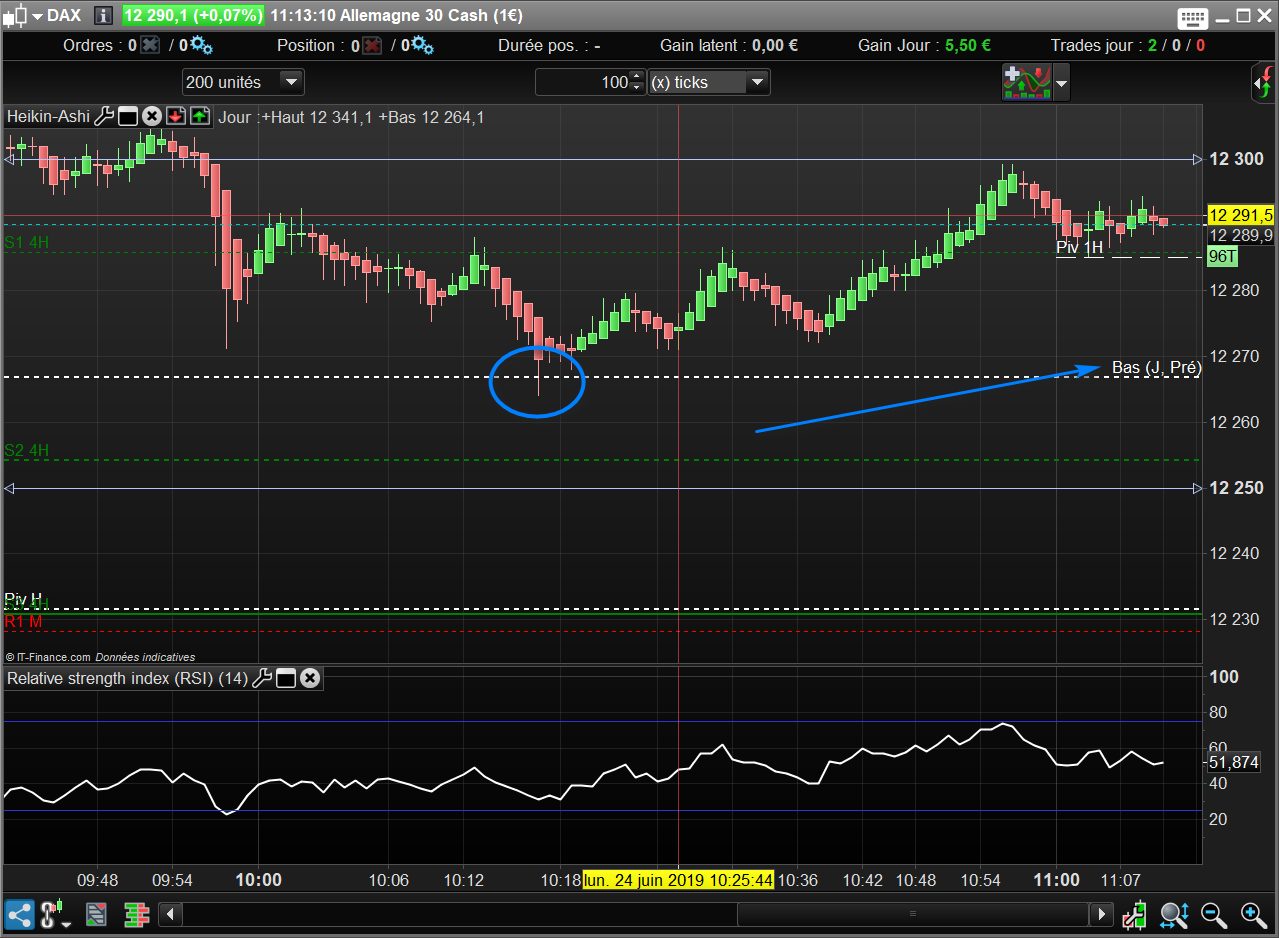Click the +Haut 12 341,1 readout

pos(317,117)
